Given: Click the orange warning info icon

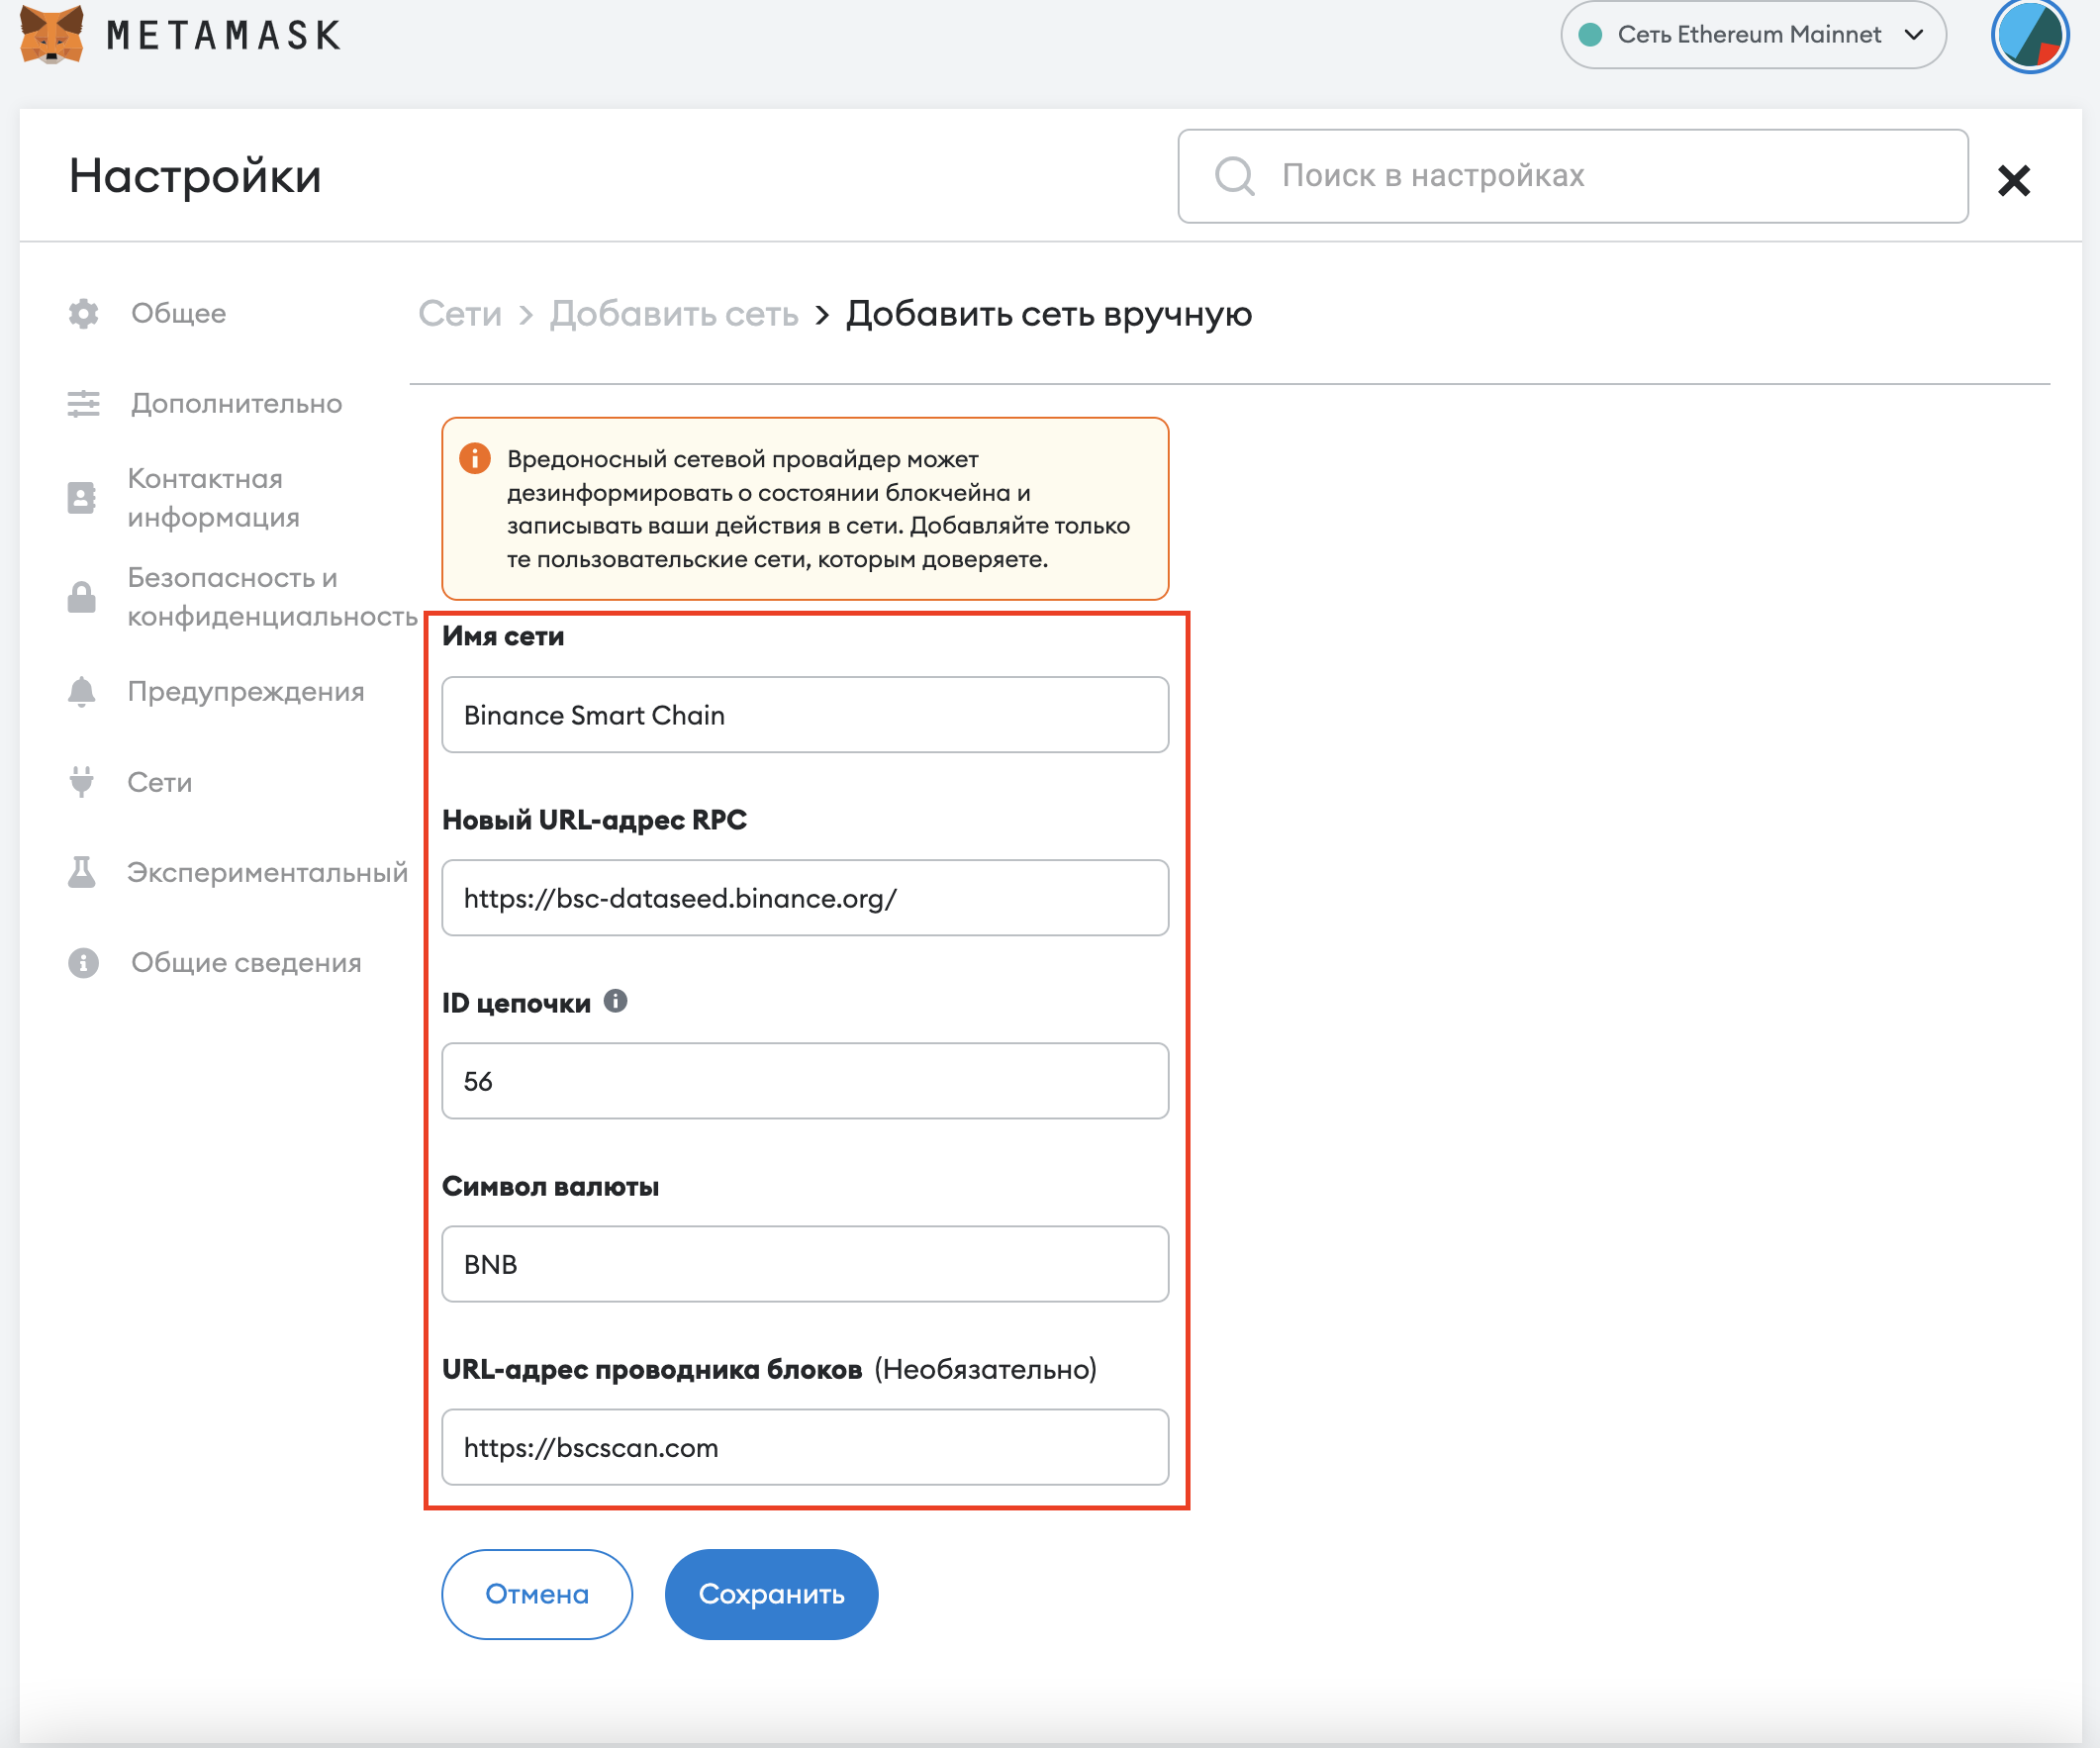Looking at the screenshot, I should pyautogui.click(x=474, y=458).
